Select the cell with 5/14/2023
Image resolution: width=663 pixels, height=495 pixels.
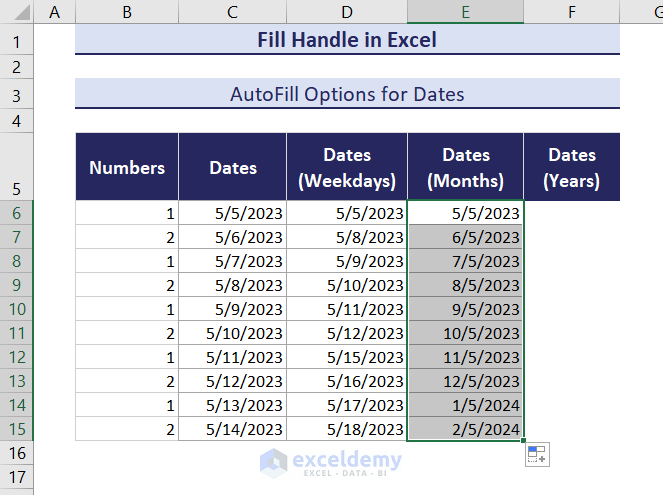click(x=232, y=429)
